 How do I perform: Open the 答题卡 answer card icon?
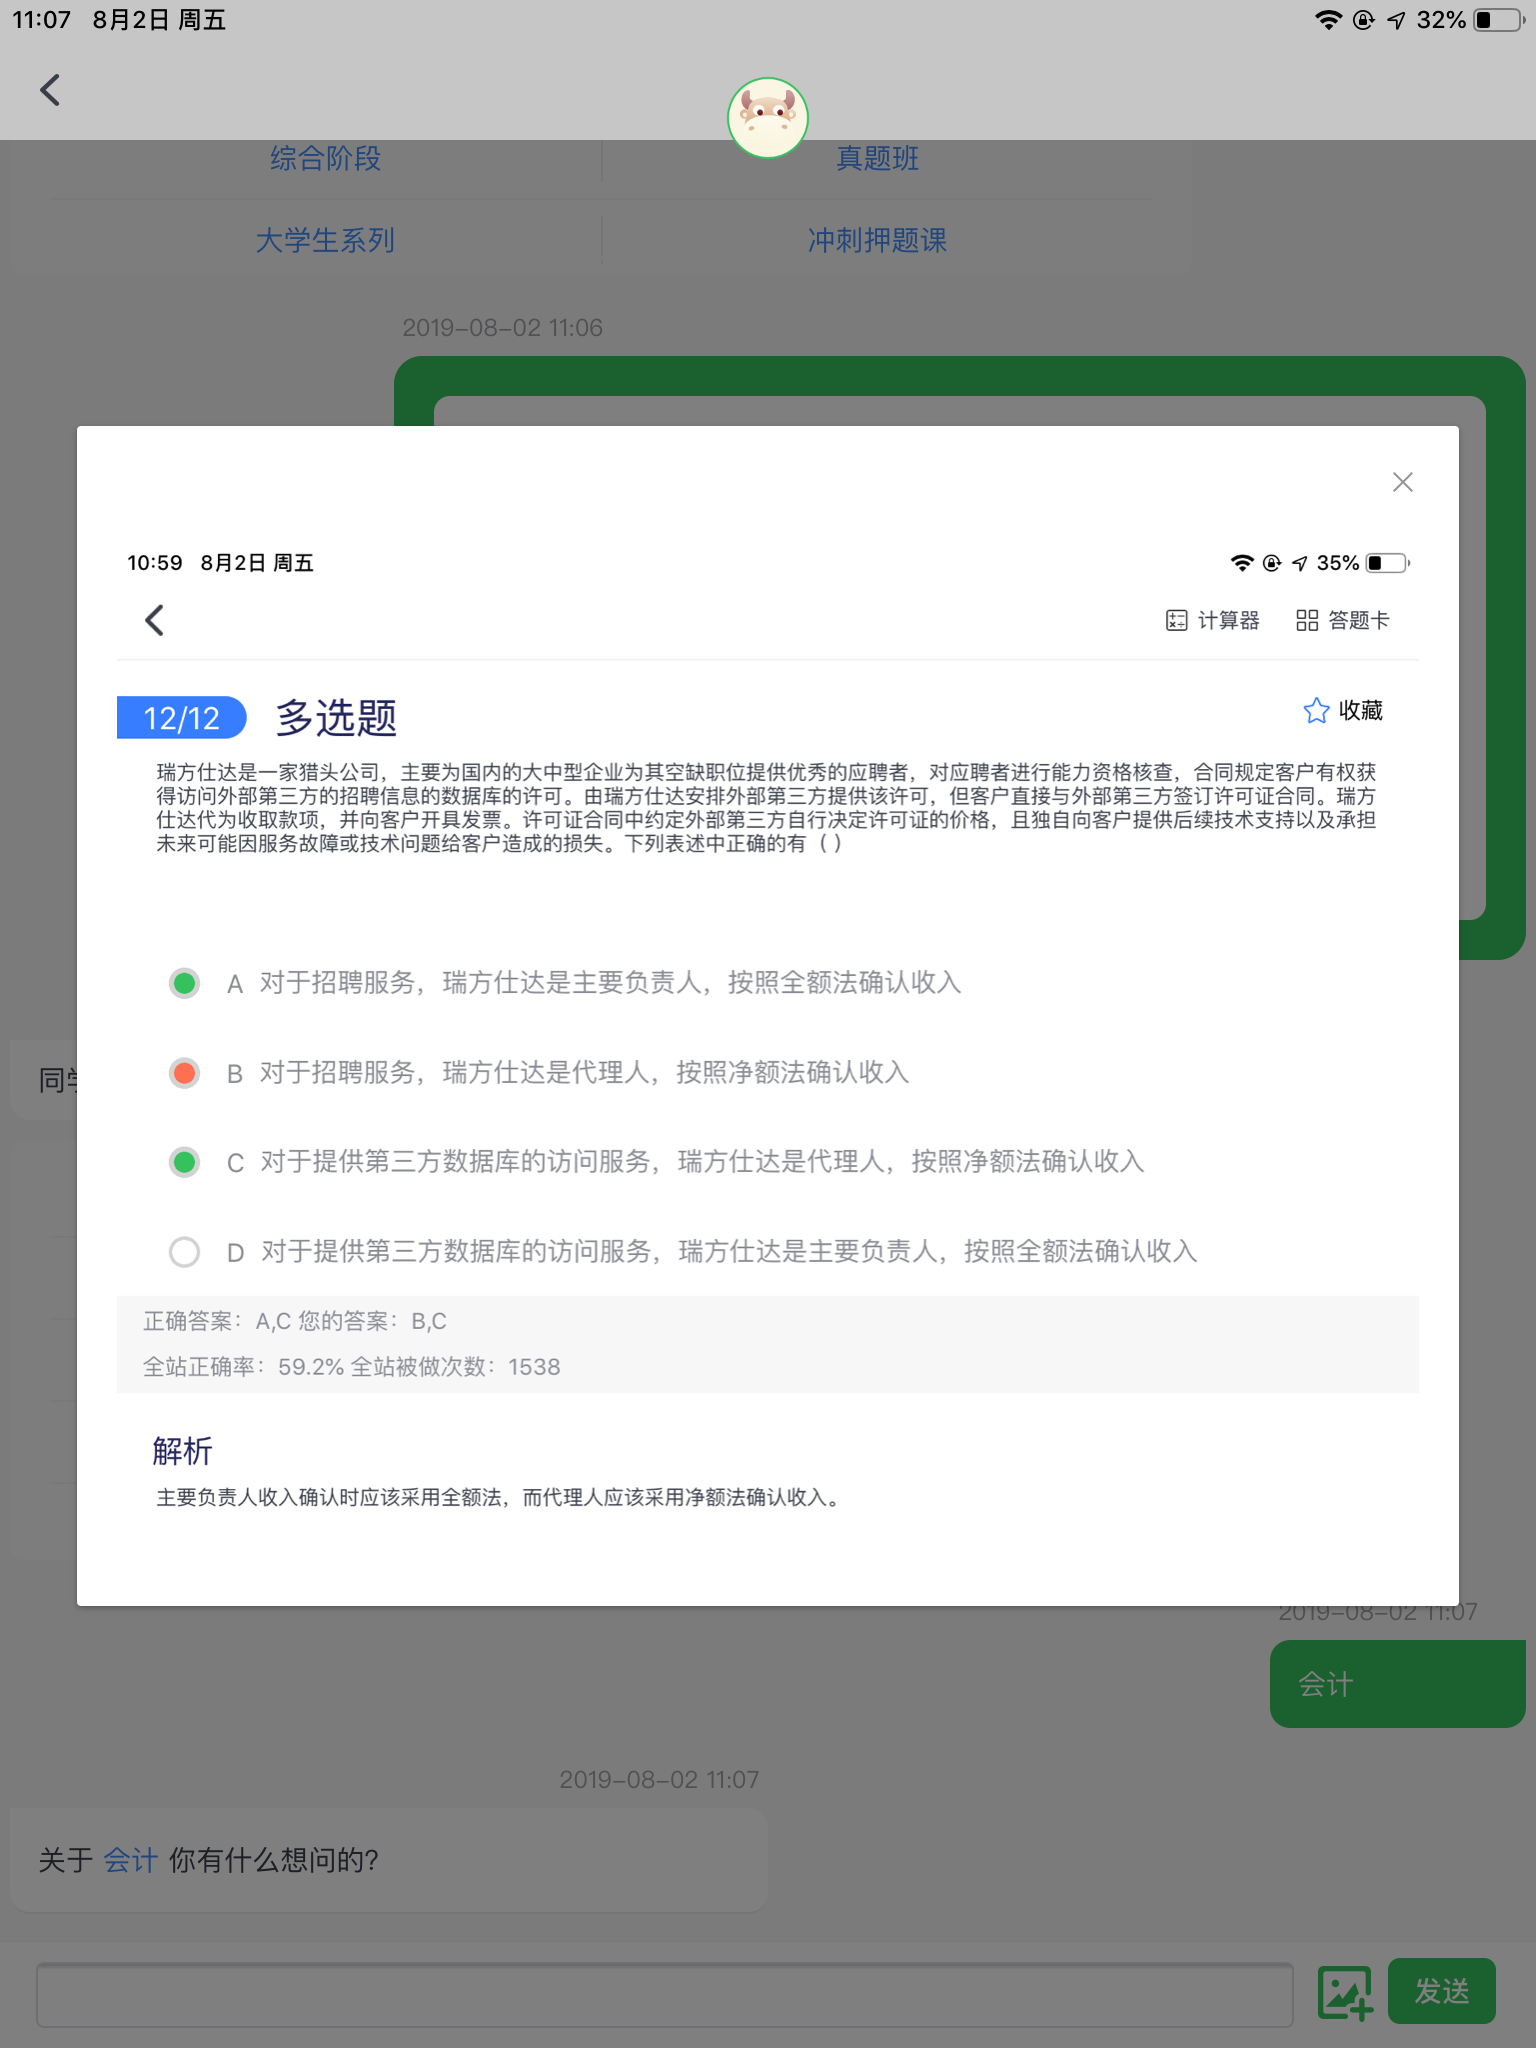[1306, 620]
